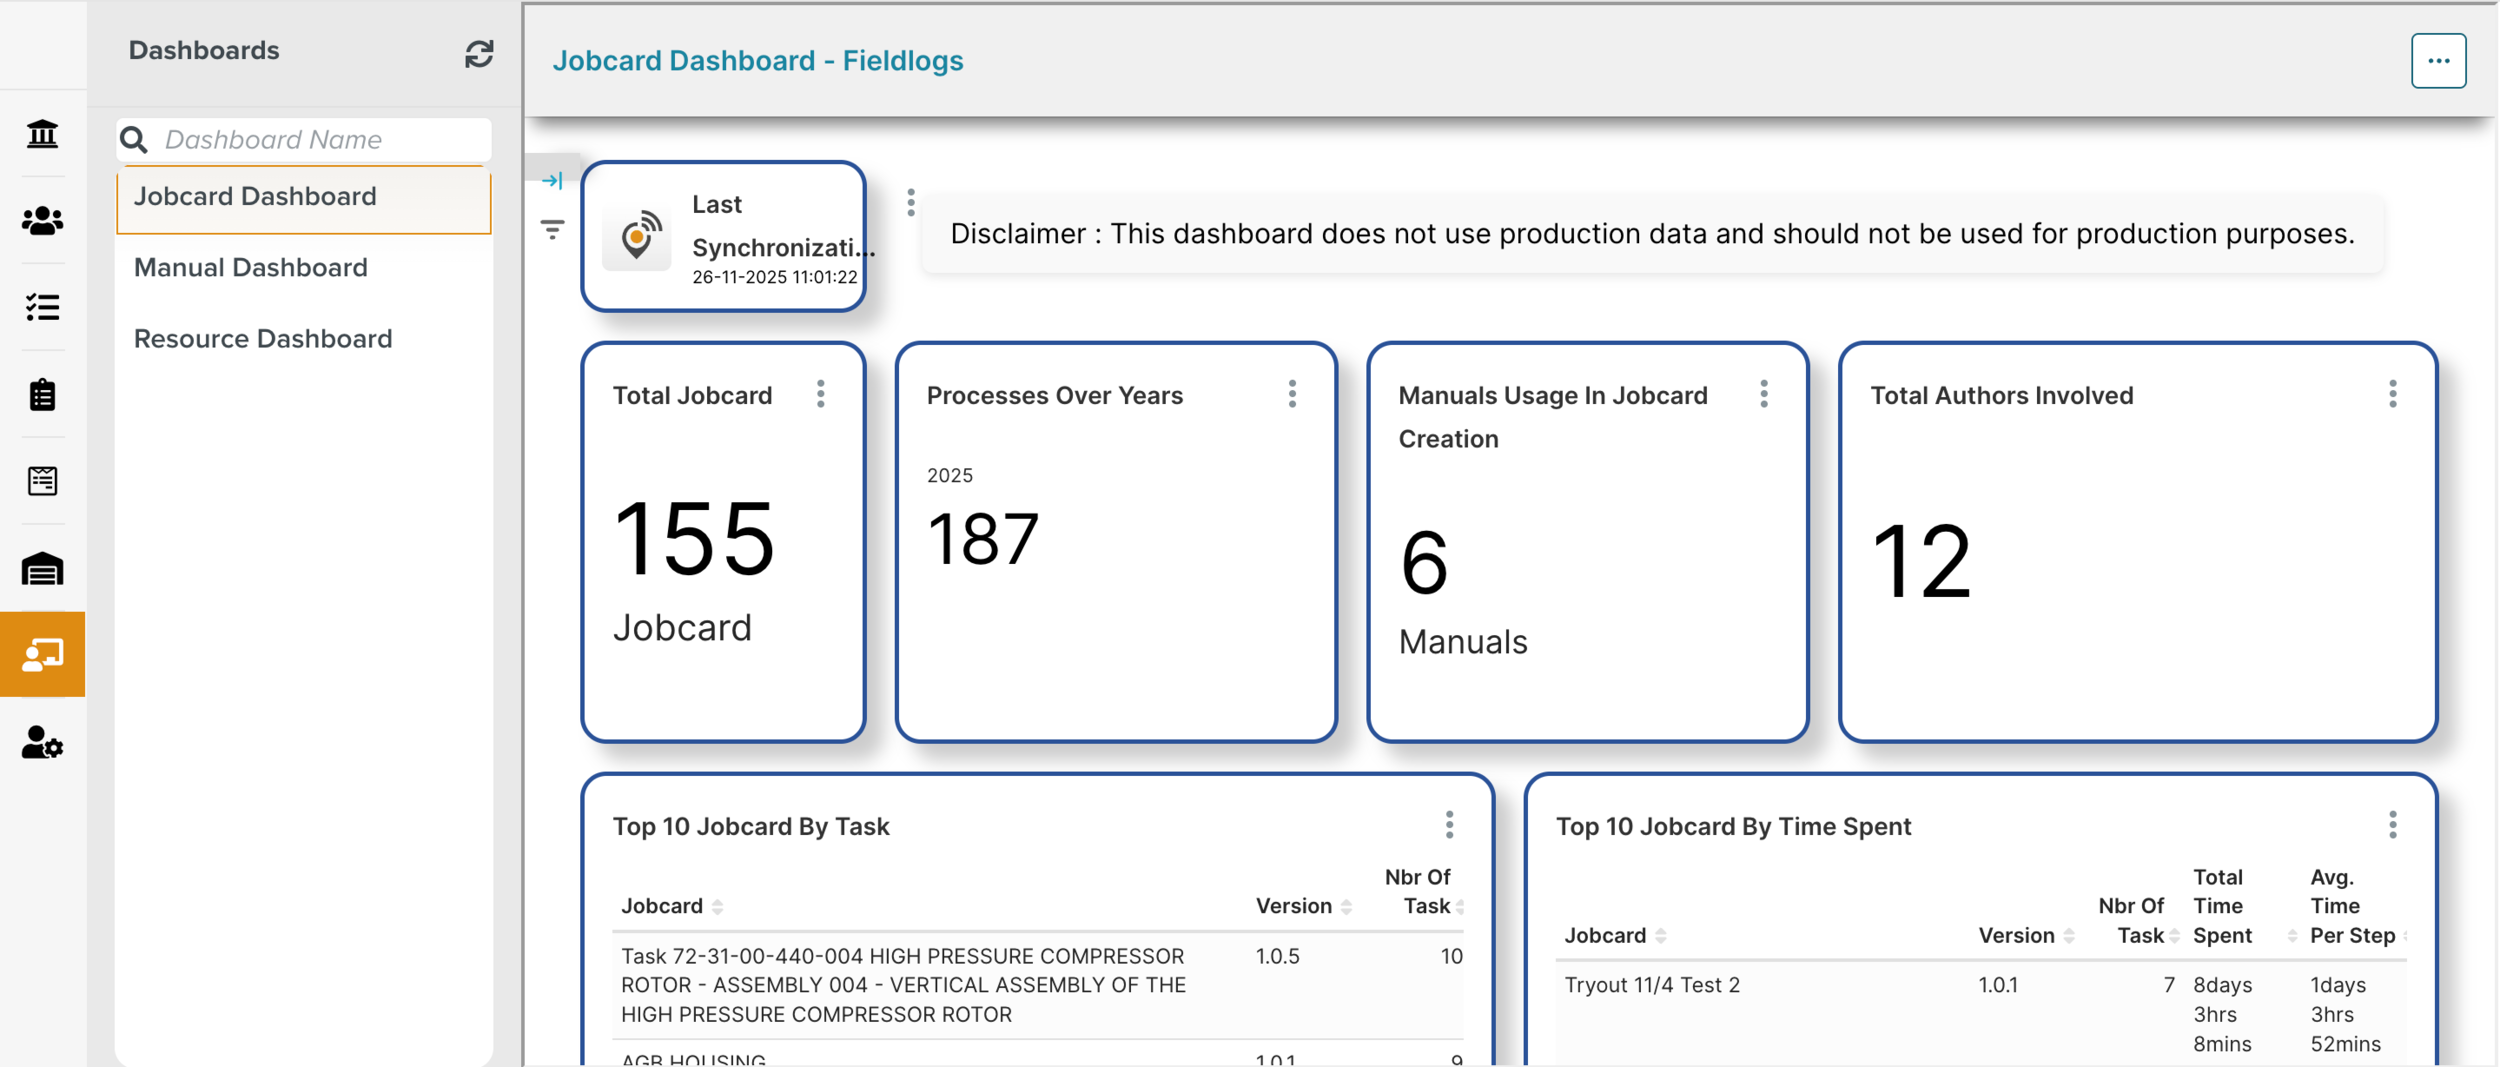Viewport: 2500px width, 1067px height.
Task: Collapse the dashboard side panel using the arrow
Action: [x=553, y=180]
